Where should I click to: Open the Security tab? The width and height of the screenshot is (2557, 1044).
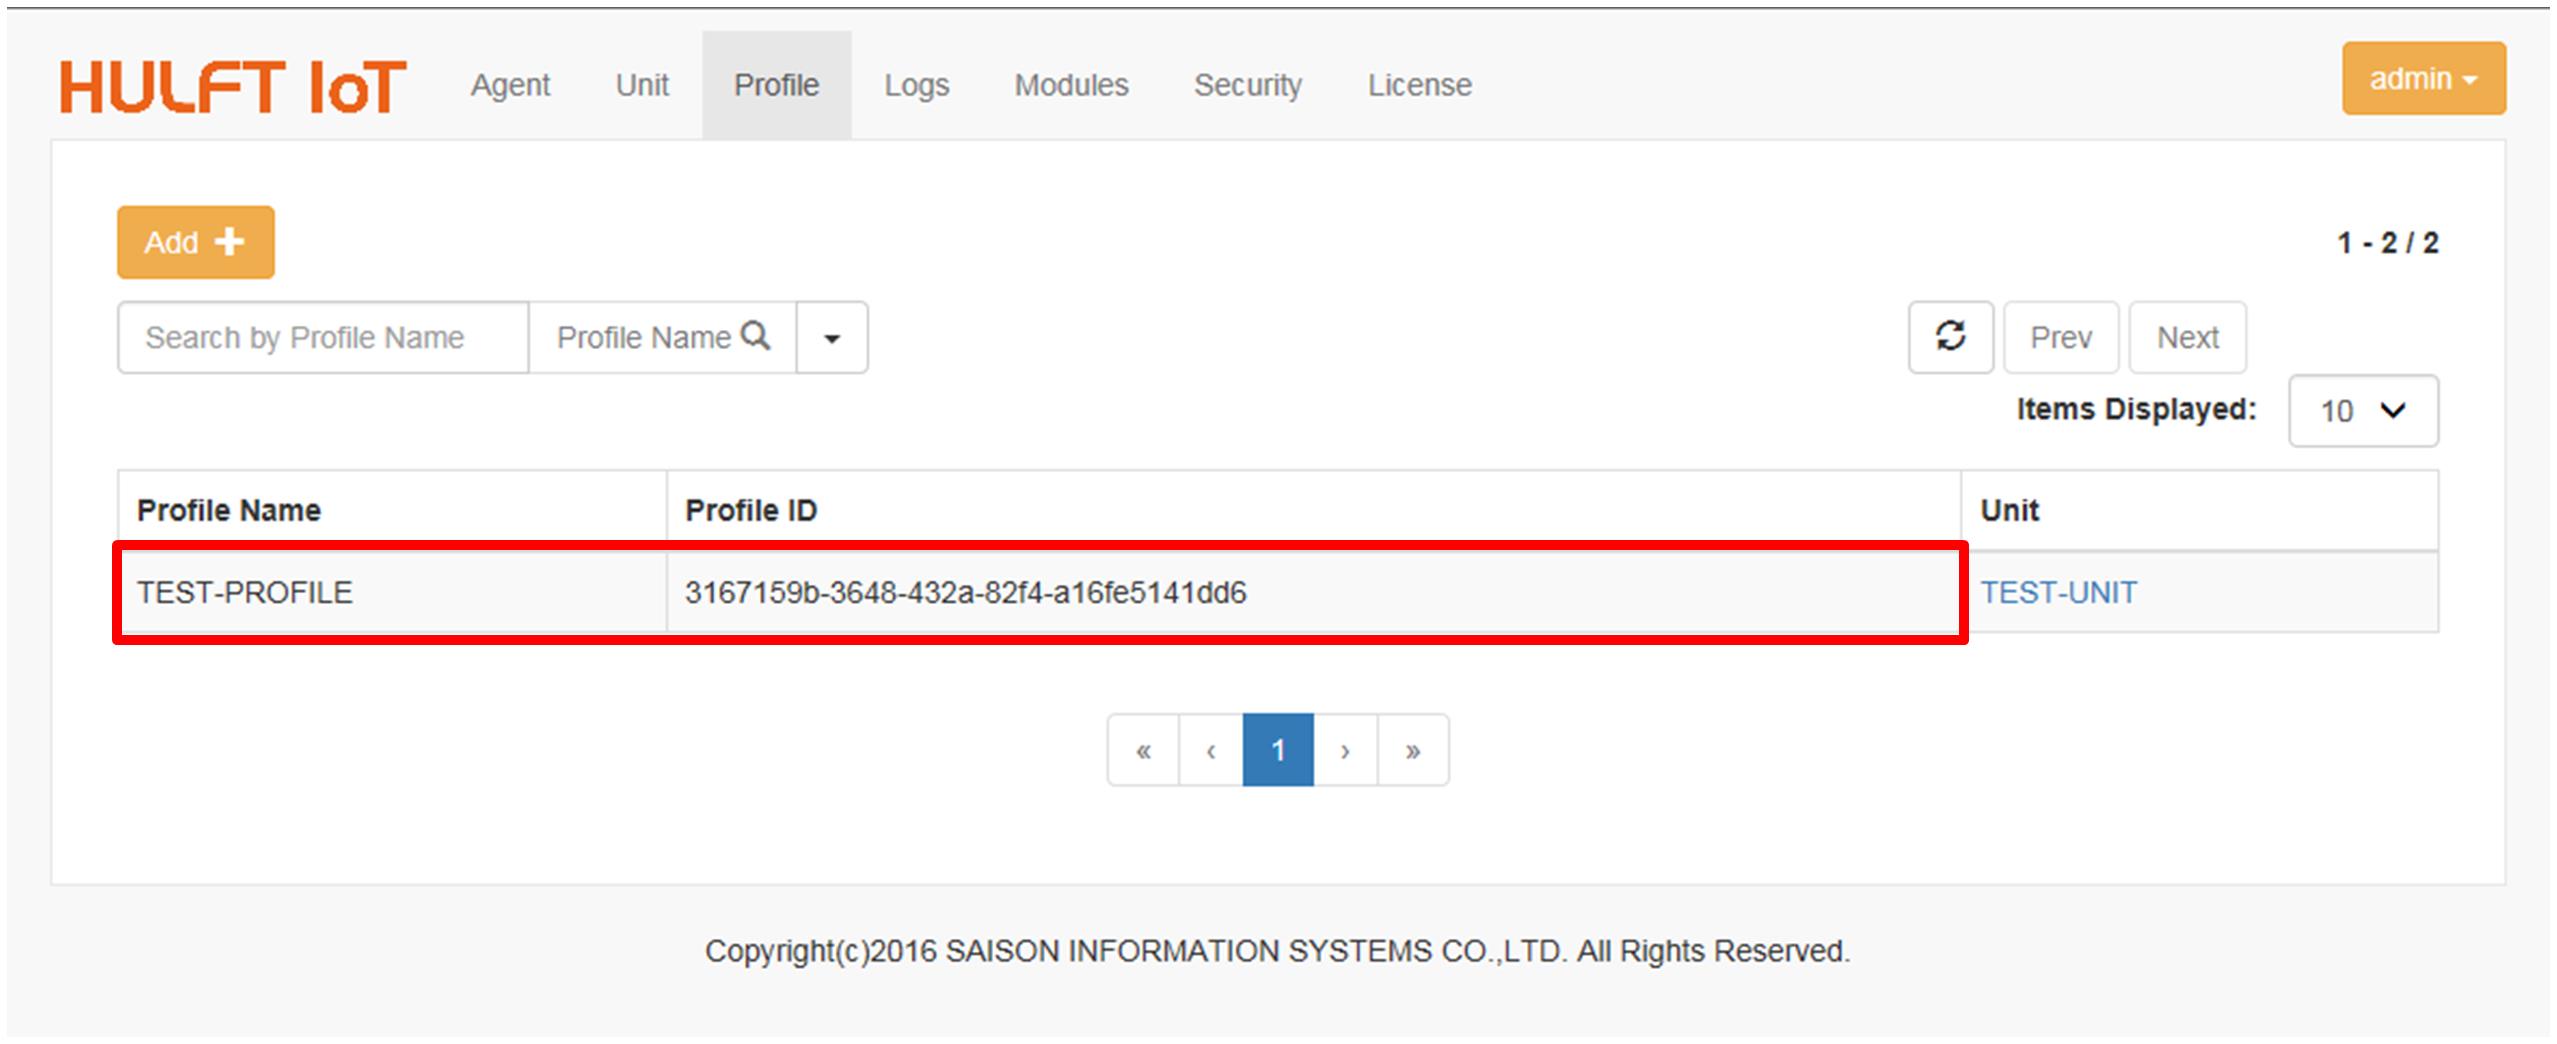1247,85
